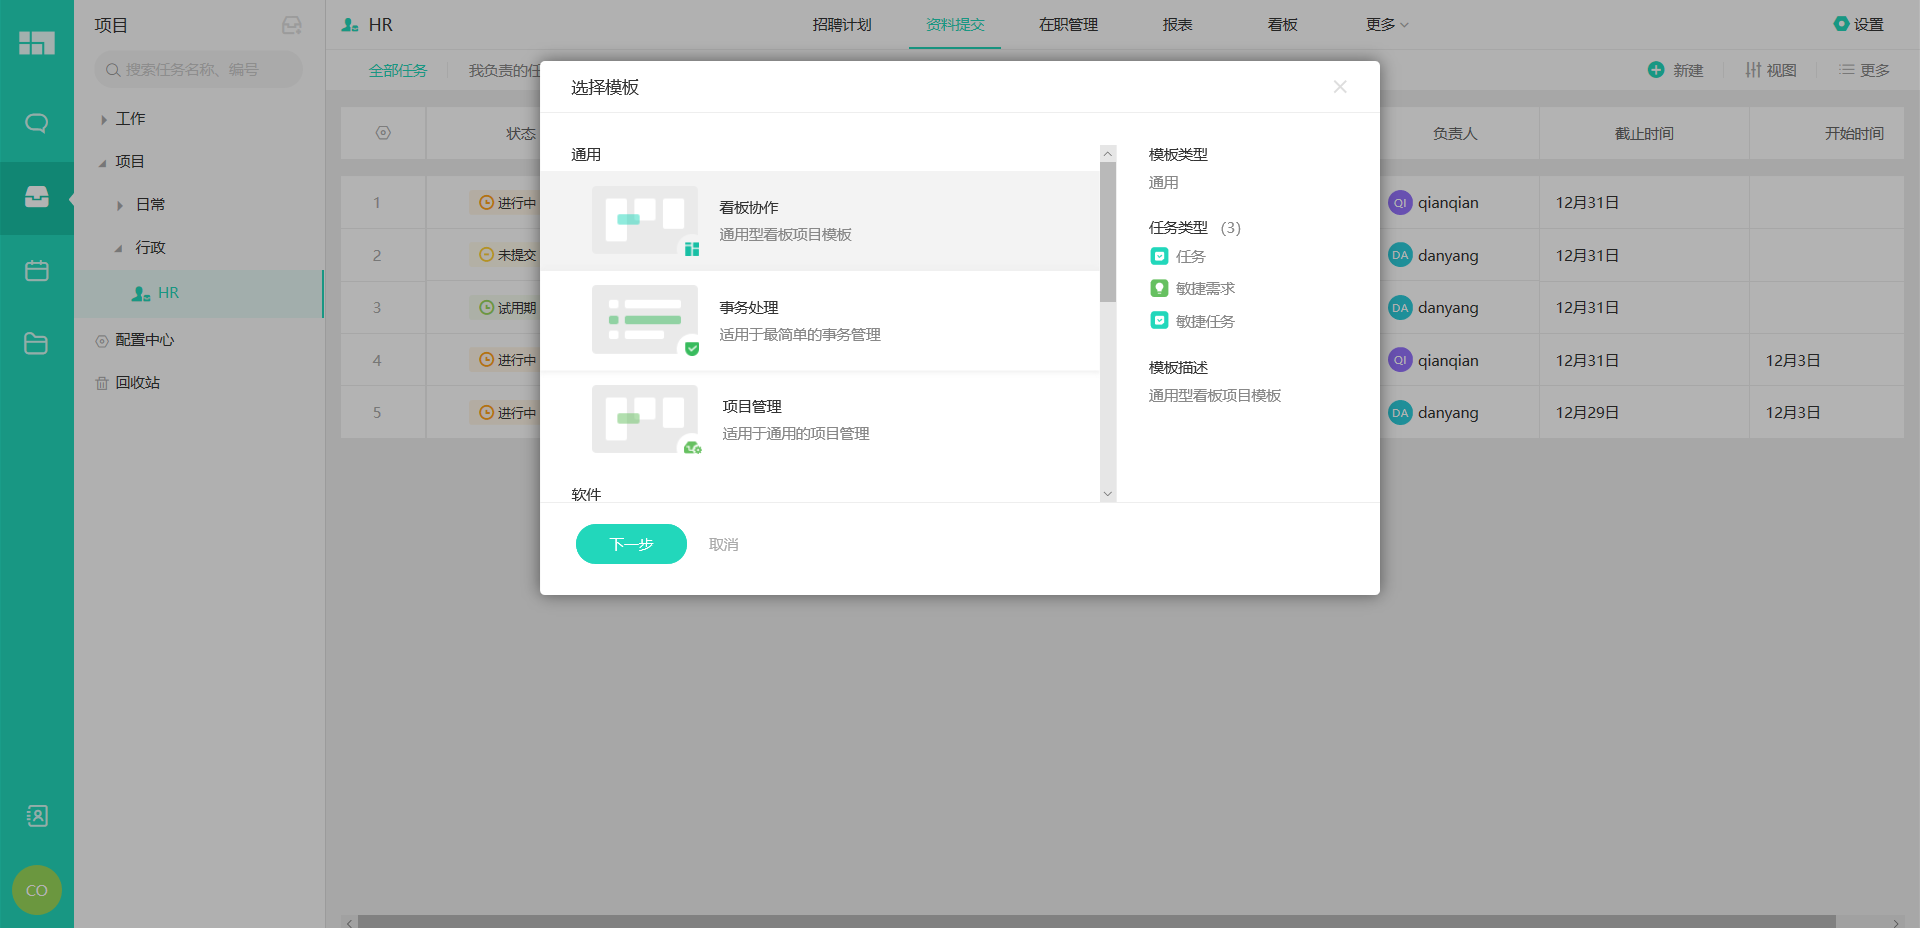This screenshot has width=1920, height=928.
Task: Click the settings gear icon at top right
Action: (x=1841, y=24)
